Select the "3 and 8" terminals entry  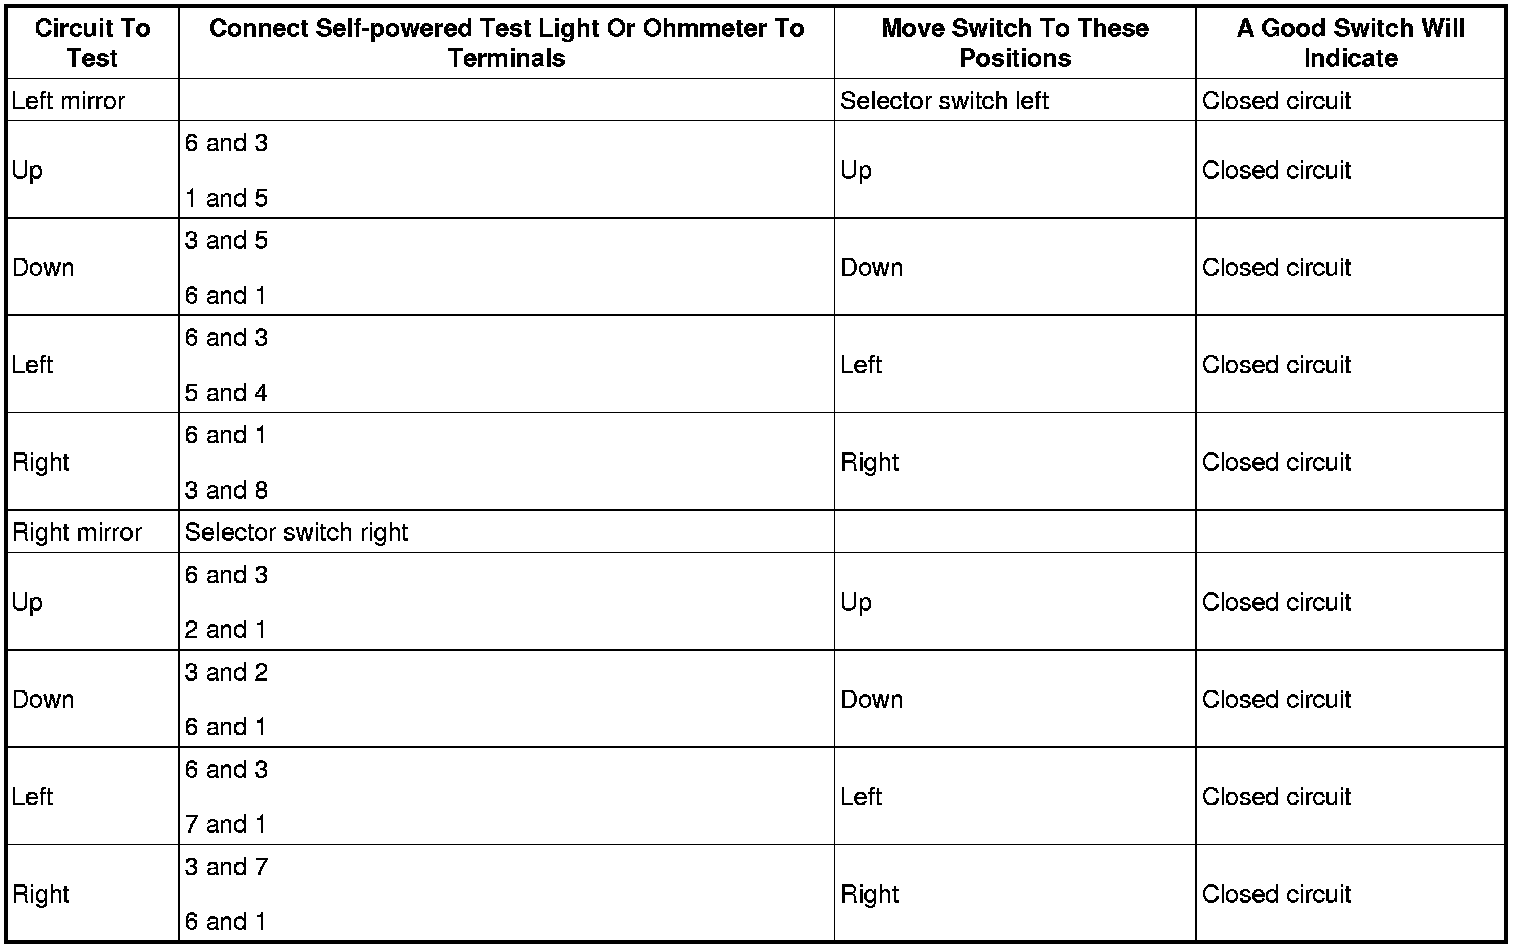point(226,490)
